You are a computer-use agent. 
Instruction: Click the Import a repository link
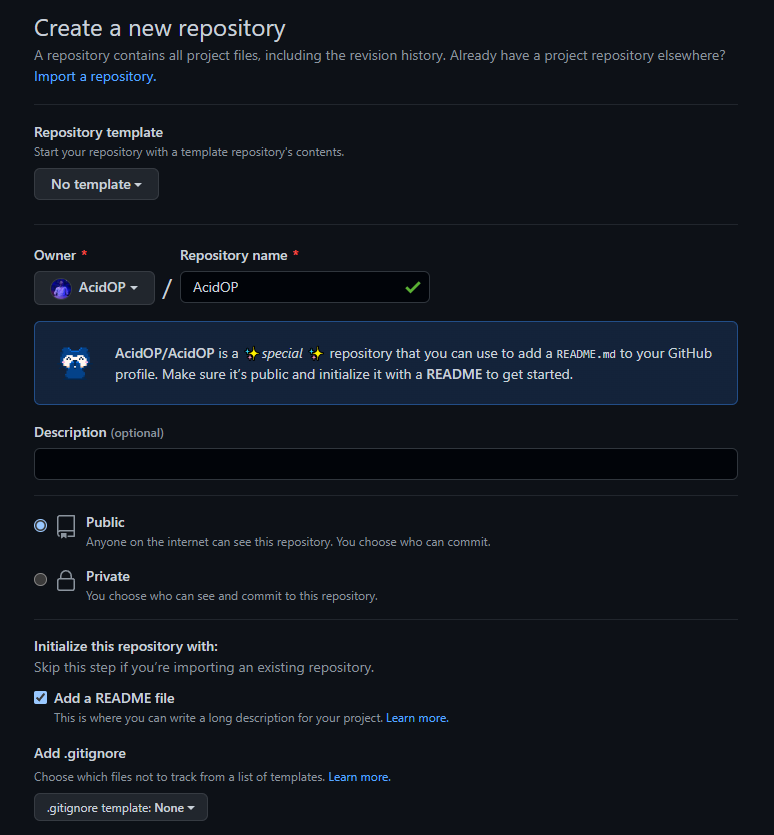pyautogui.click(x=95, y=76)
